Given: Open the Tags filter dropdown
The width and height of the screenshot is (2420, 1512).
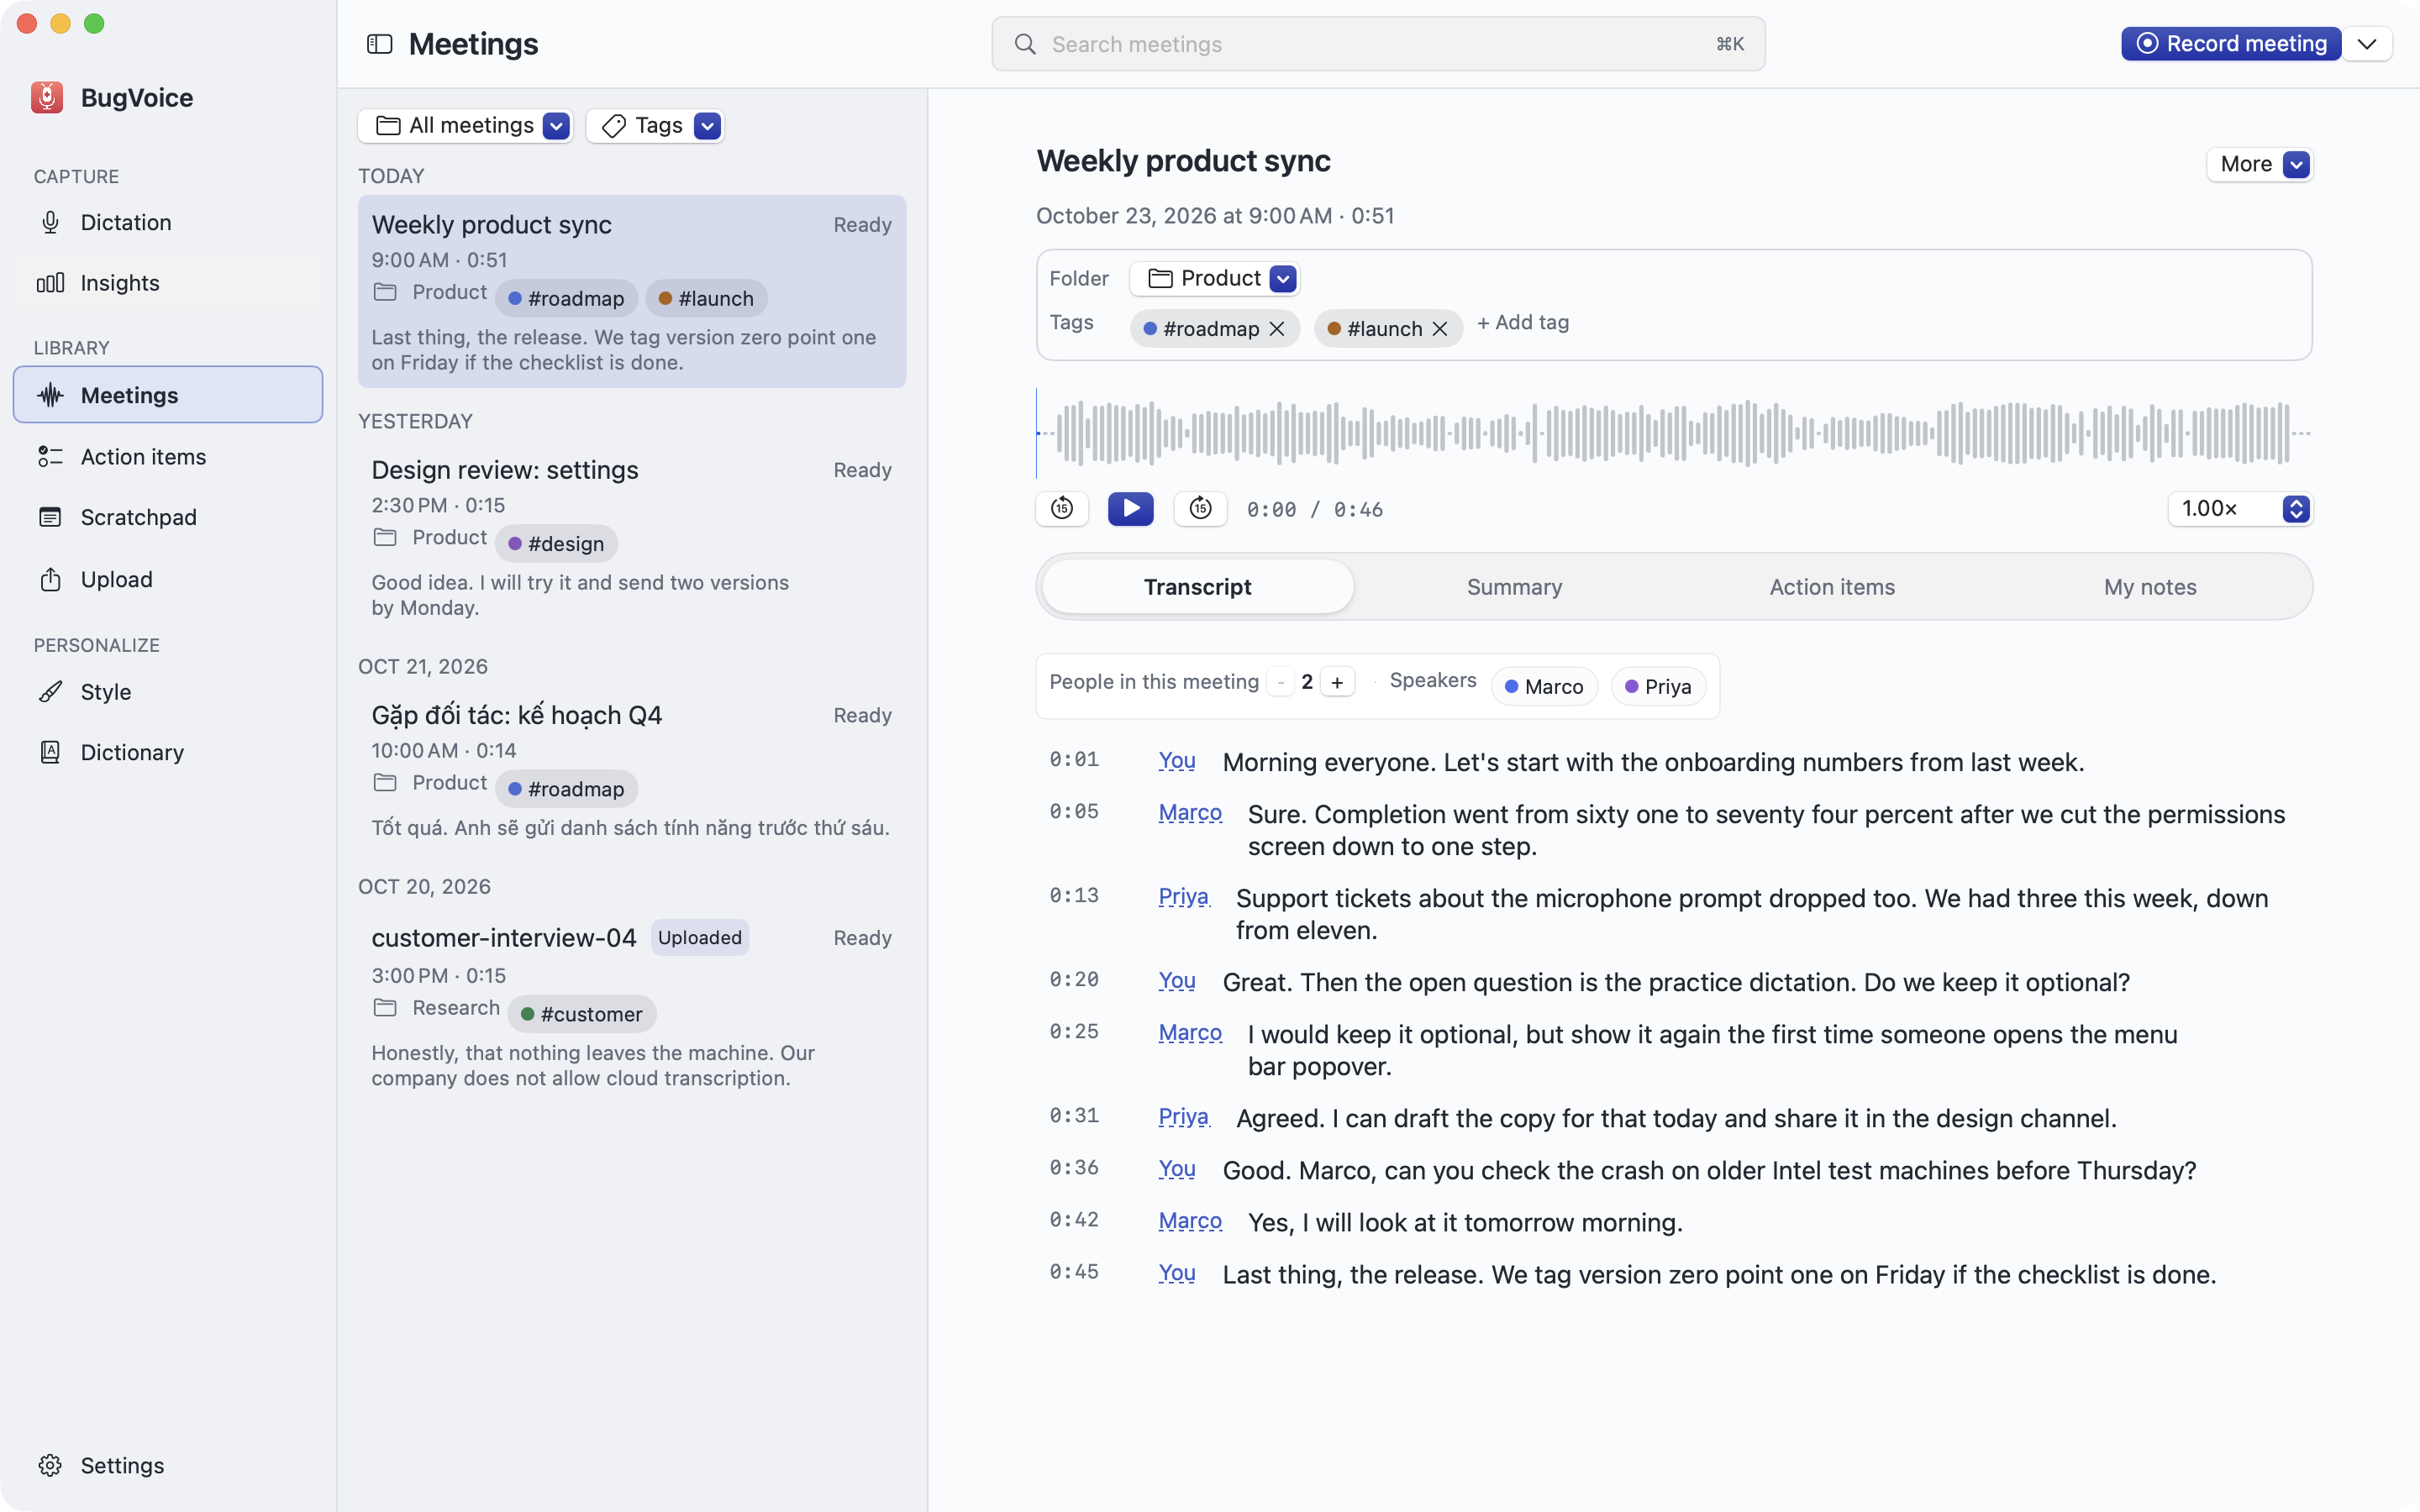Looking at the screenshot, I should pos(655,125).
